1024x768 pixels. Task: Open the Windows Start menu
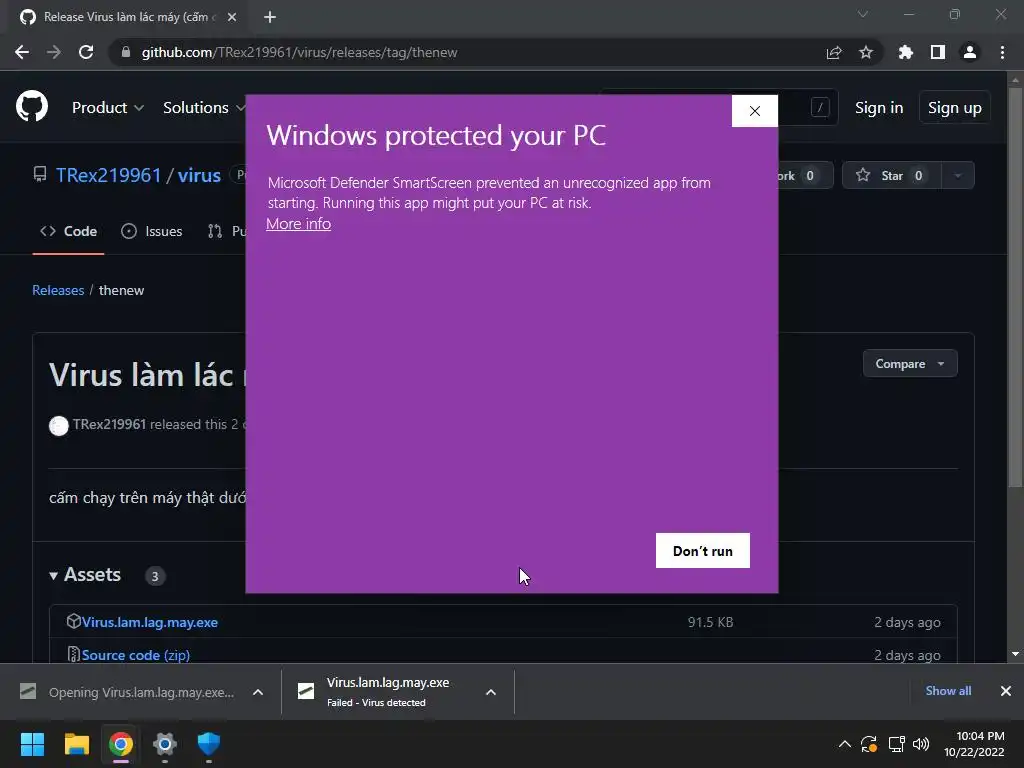click(x=32, y=744)
